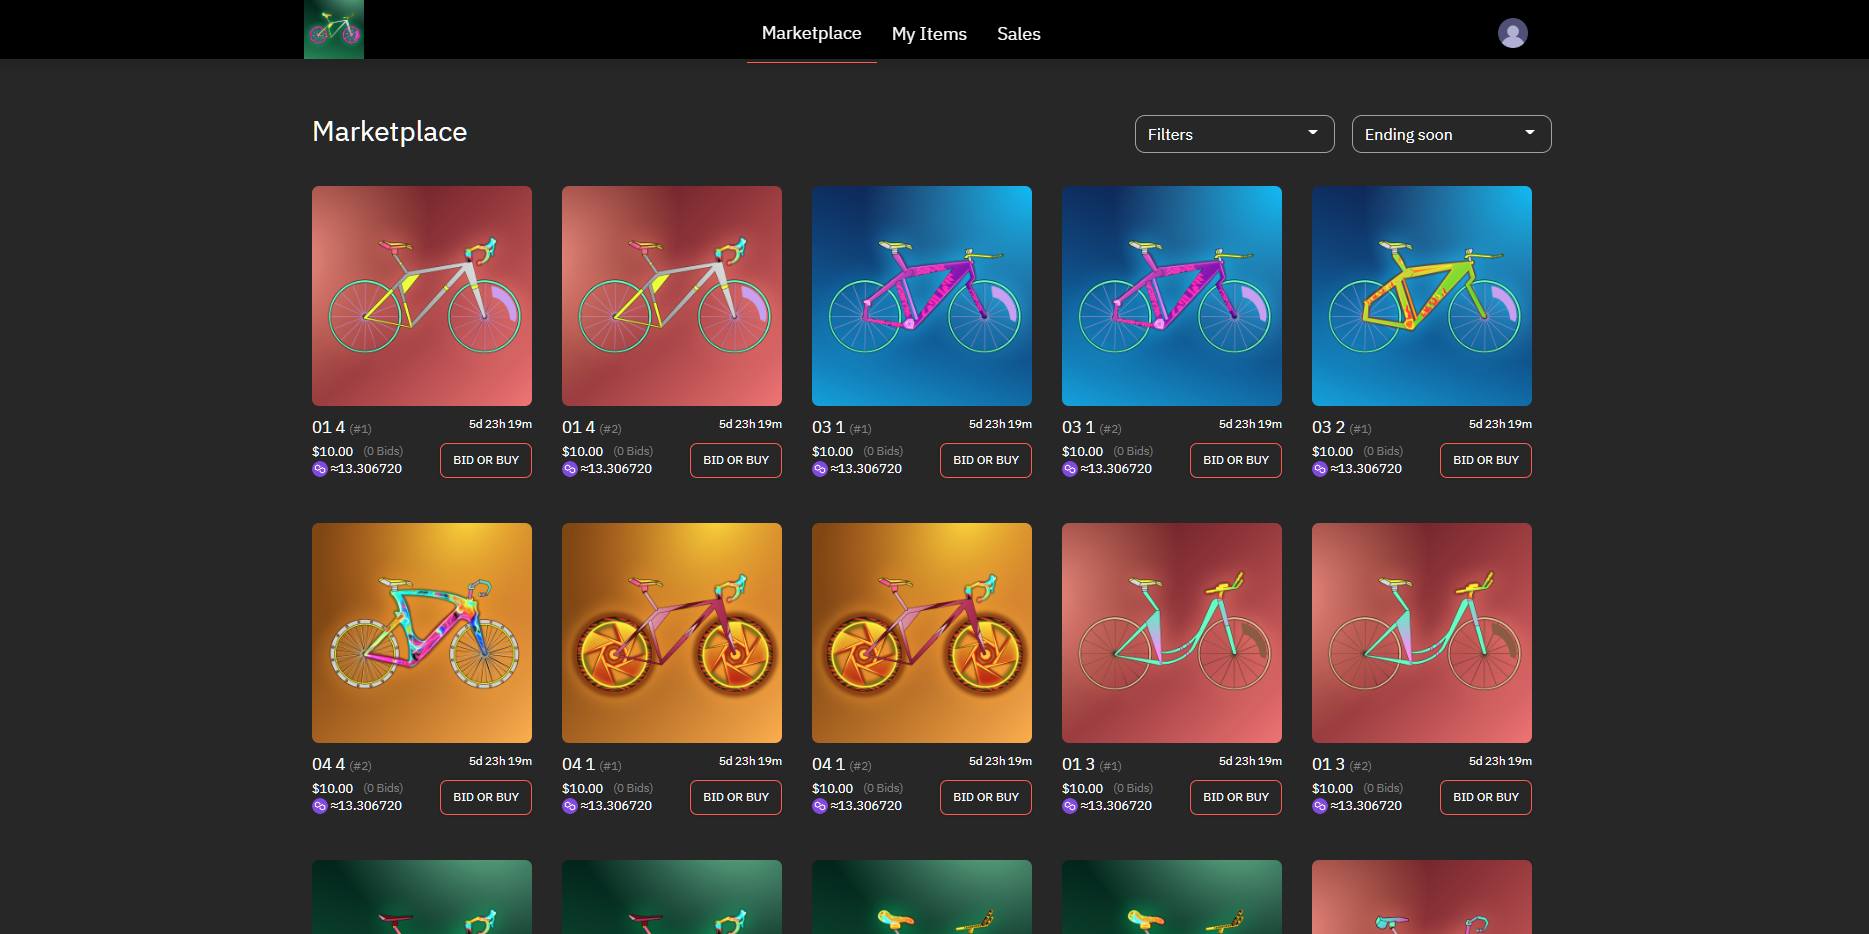Click the crypto token icon under 03 2 (#1)

[x=1320, y=469]
